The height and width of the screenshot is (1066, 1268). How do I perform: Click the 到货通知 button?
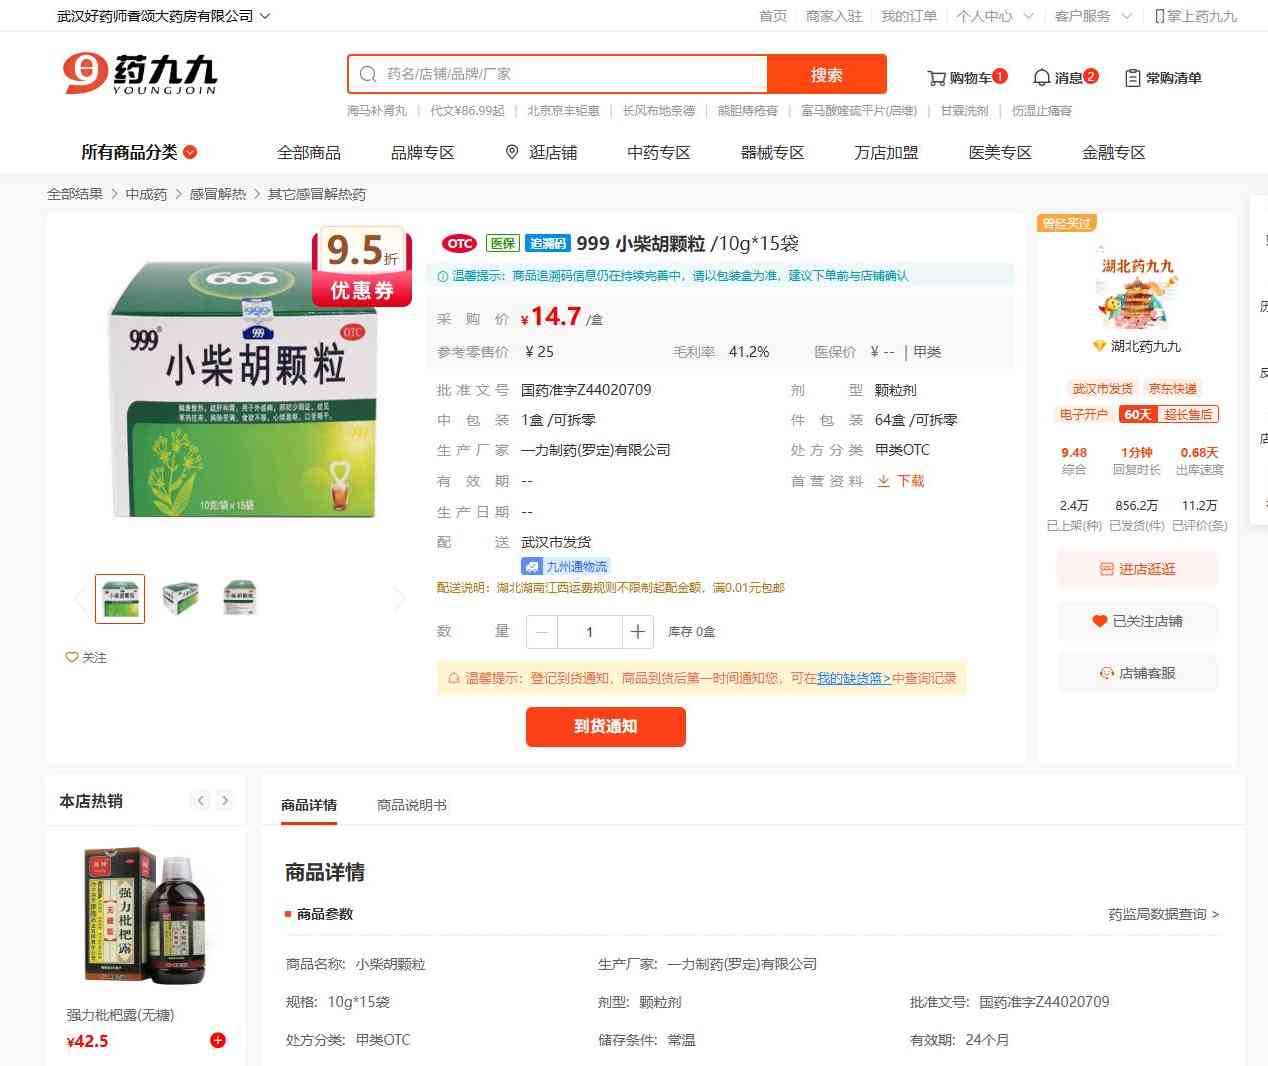click(x=606, y=727)
